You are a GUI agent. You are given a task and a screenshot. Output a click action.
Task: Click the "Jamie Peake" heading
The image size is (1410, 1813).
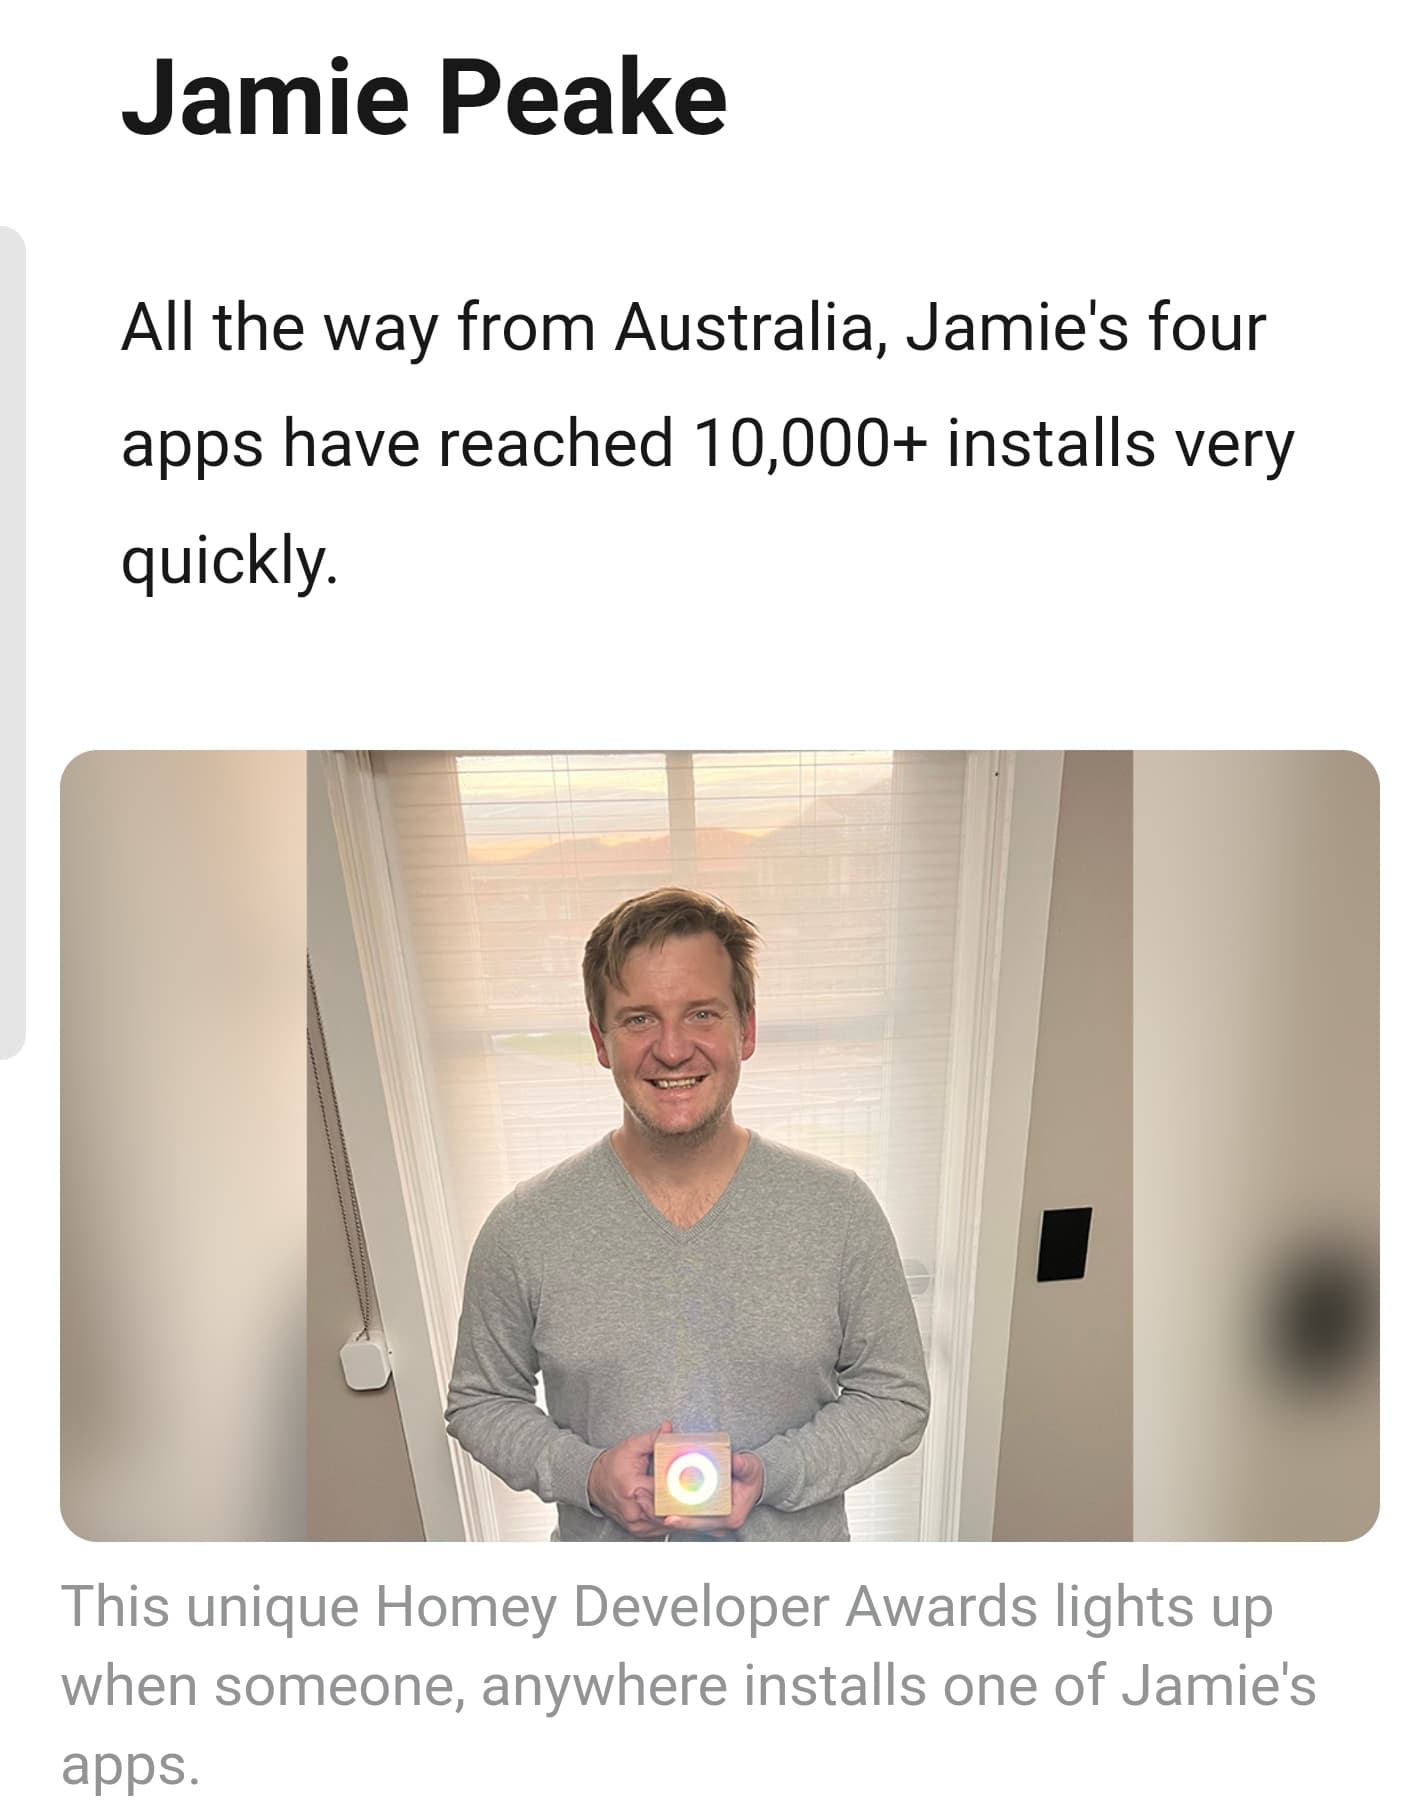tap(424, 98)
